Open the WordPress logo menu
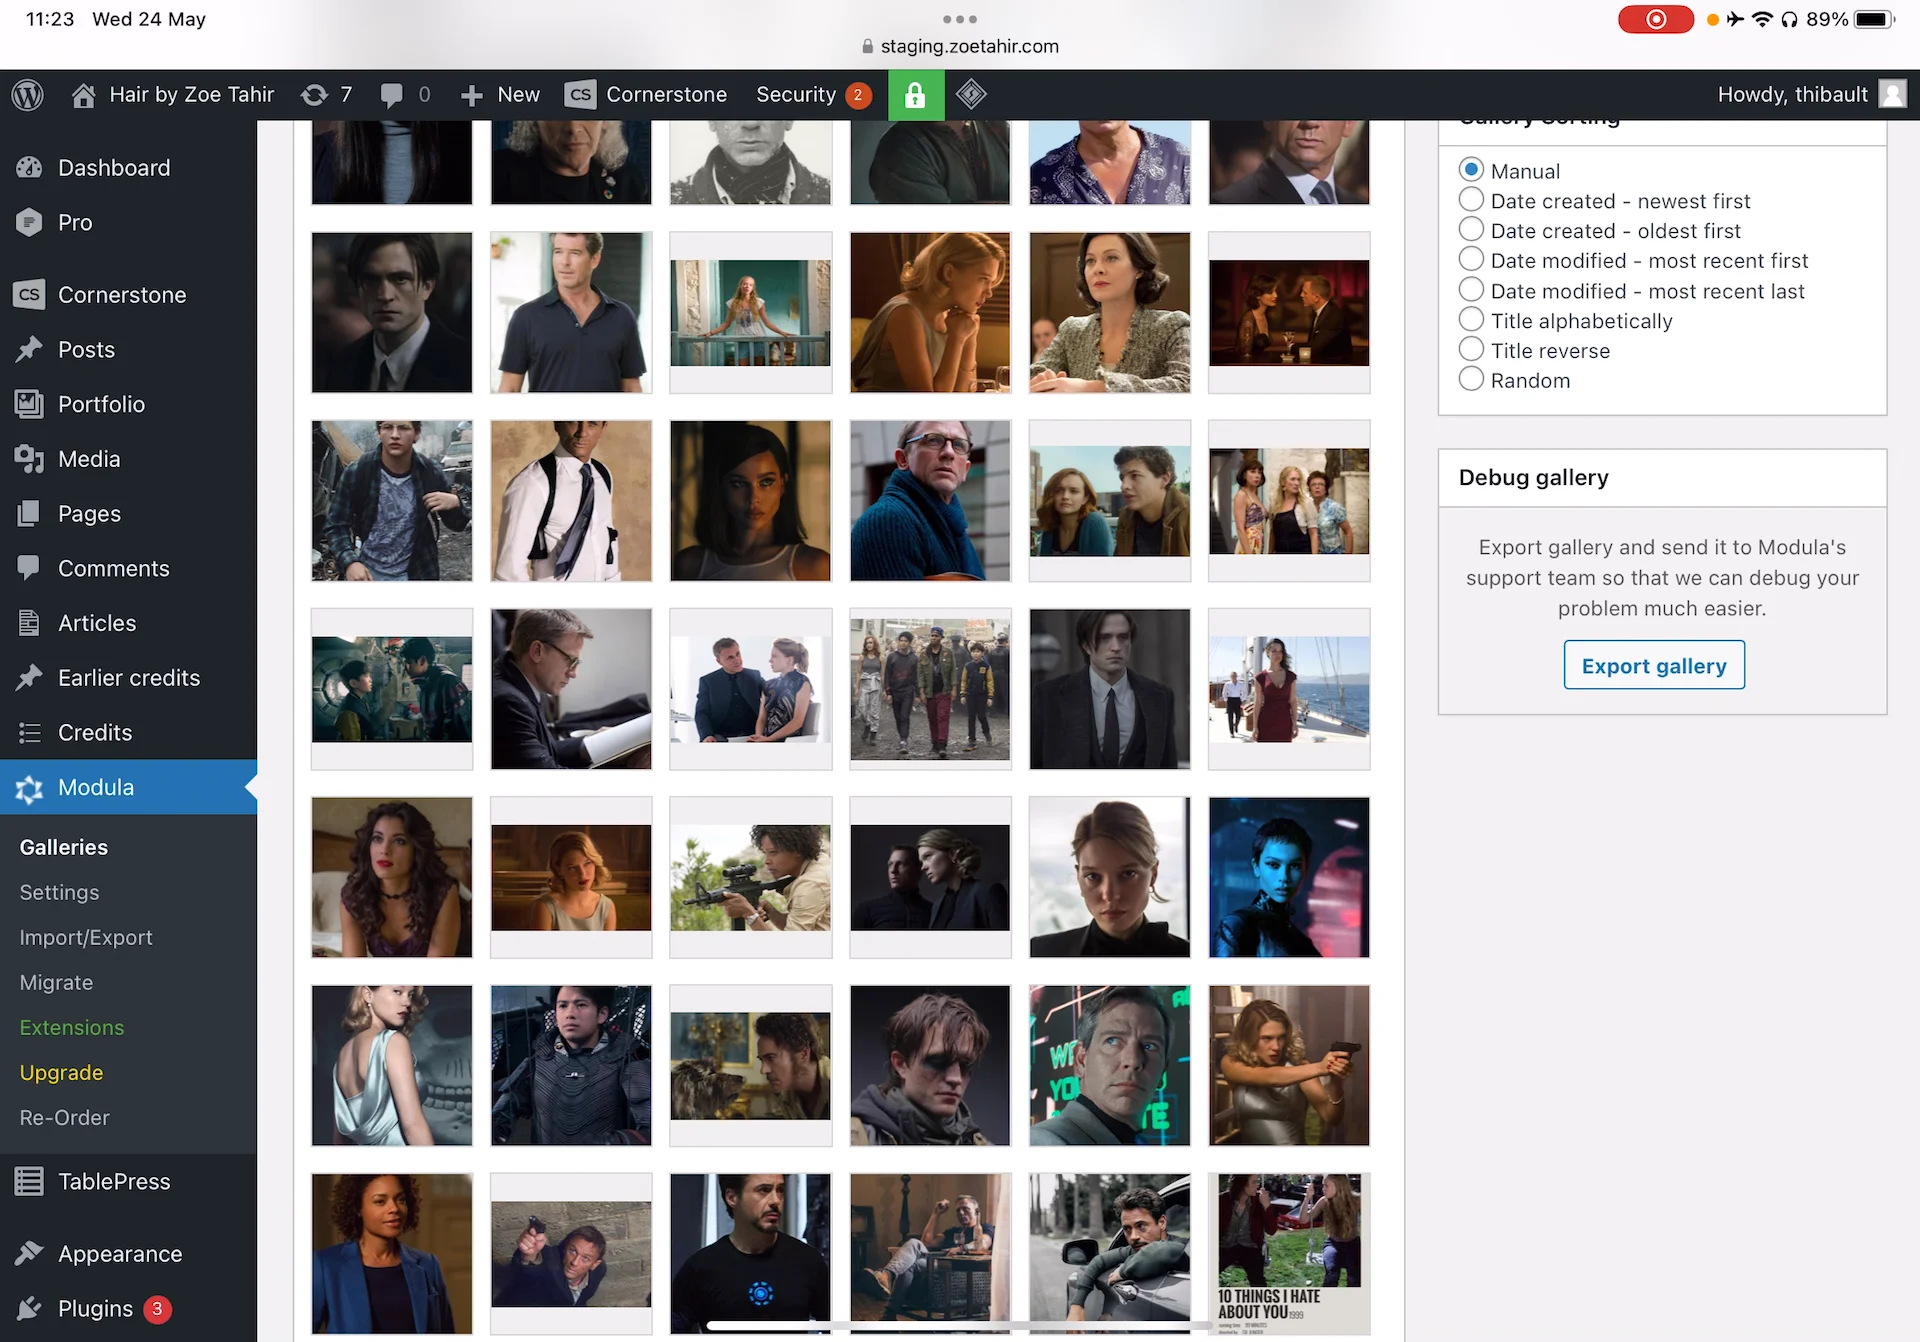1920x1342 pixels. click(28, 95)
